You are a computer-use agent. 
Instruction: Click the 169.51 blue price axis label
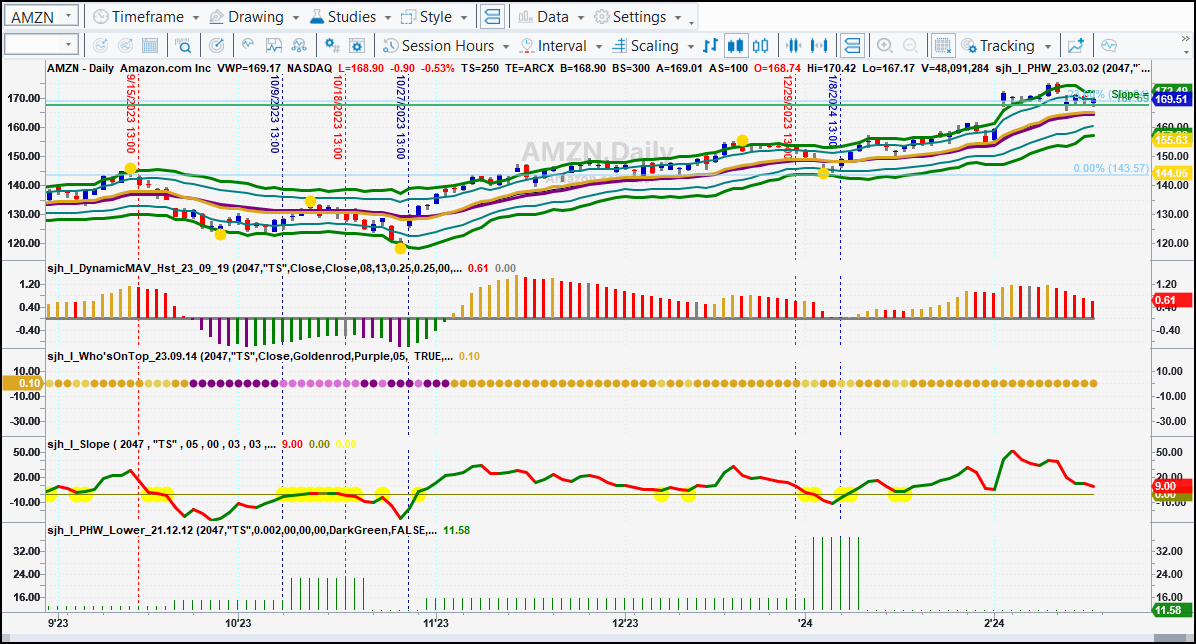1171,99
